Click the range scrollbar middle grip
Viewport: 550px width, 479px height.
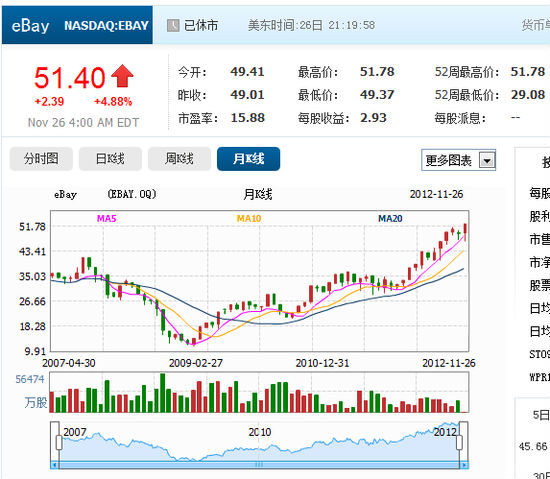(259, 465)
